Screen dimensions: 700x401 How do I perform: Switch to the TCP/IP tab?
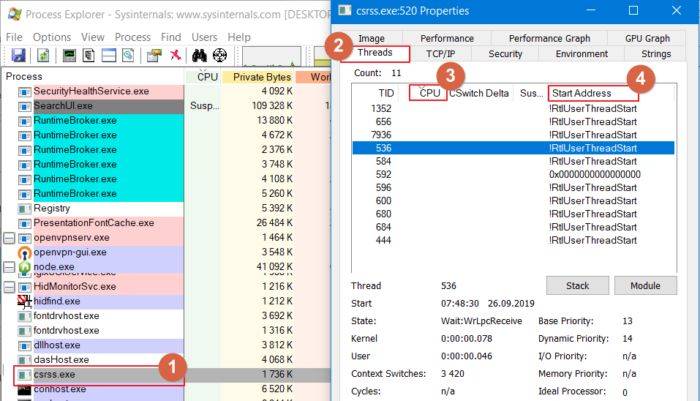tap(440, 54)
